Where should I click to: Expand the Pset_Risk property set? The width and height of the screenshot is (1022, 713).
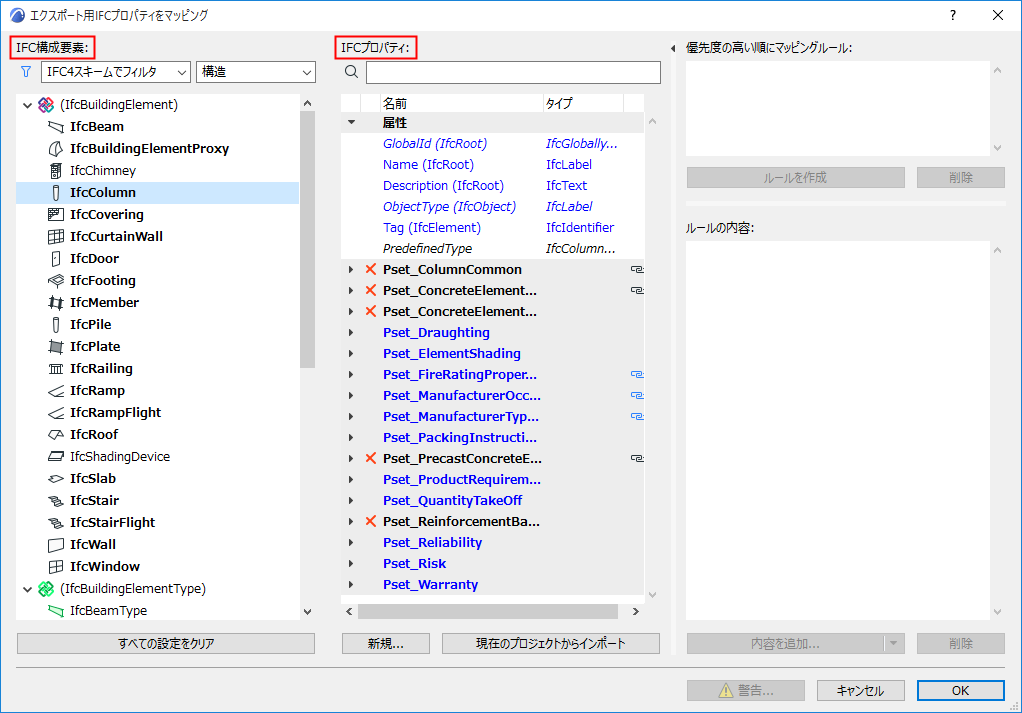[351, 563]
